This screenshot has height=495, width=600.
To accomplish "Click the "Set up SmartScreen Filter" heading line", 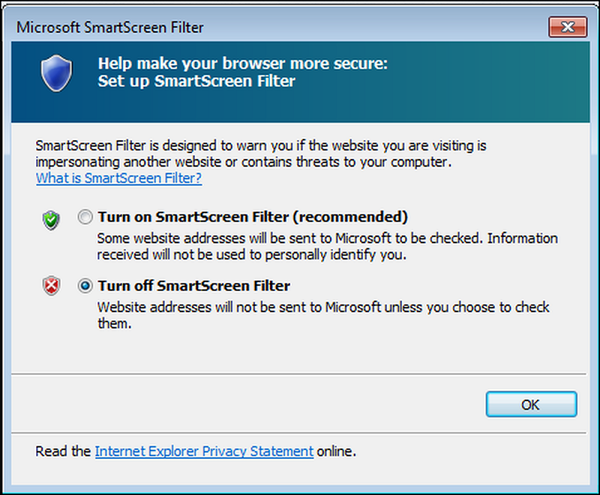I will [x=196, y=81].
